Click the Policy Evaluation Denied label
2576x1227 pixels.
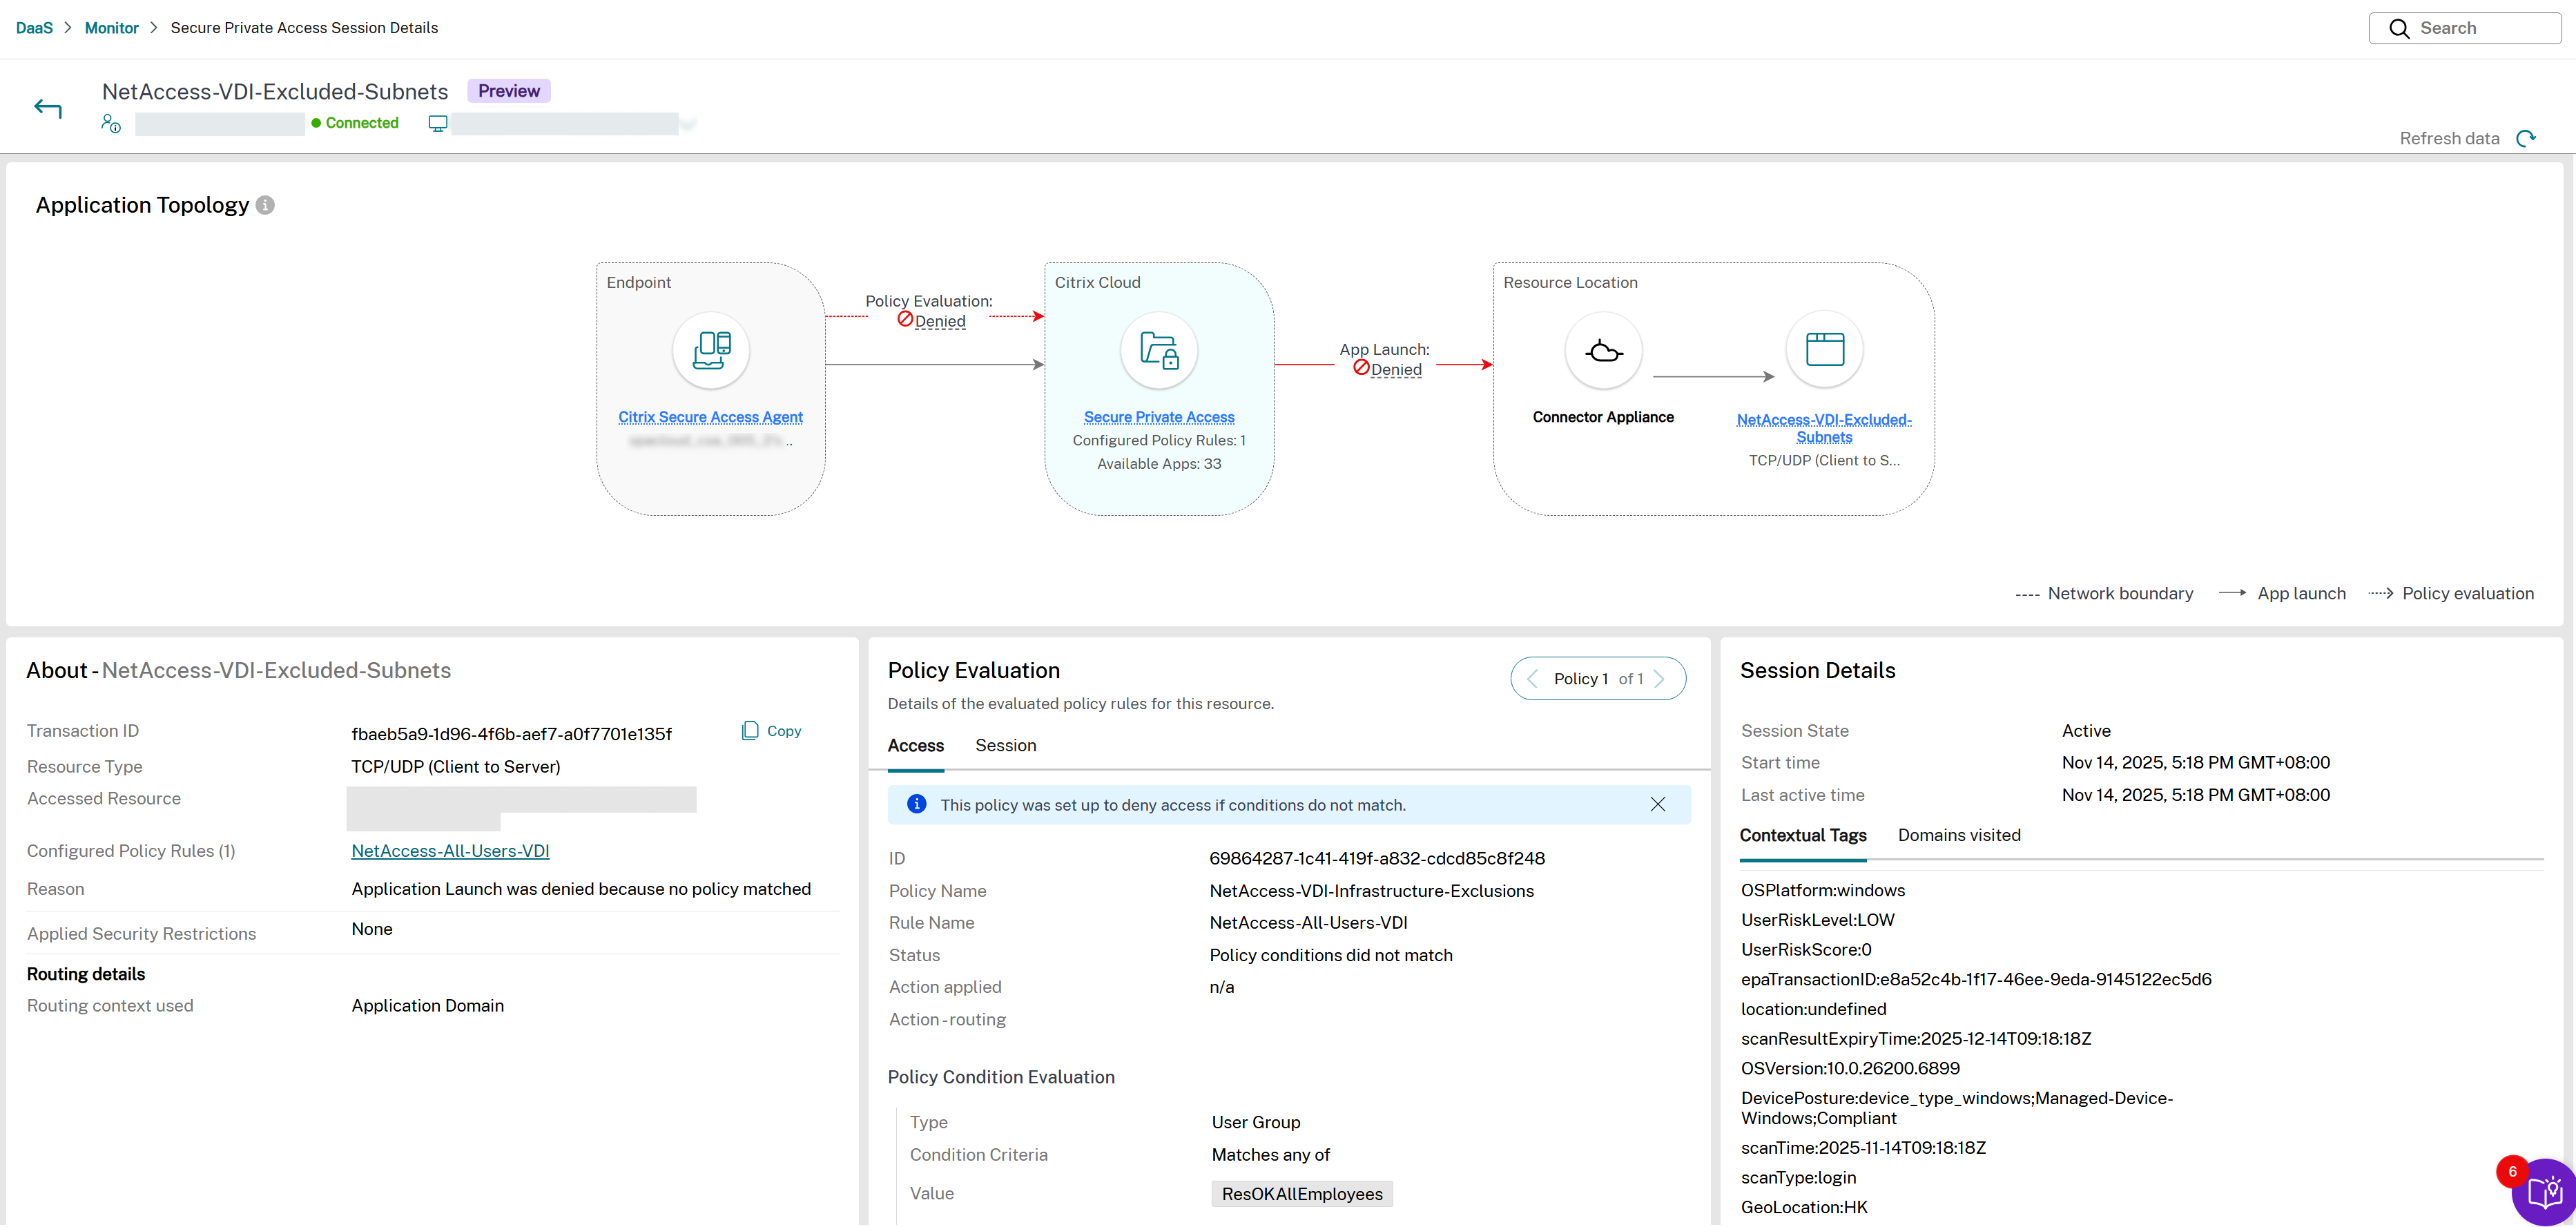click(939, 321)
